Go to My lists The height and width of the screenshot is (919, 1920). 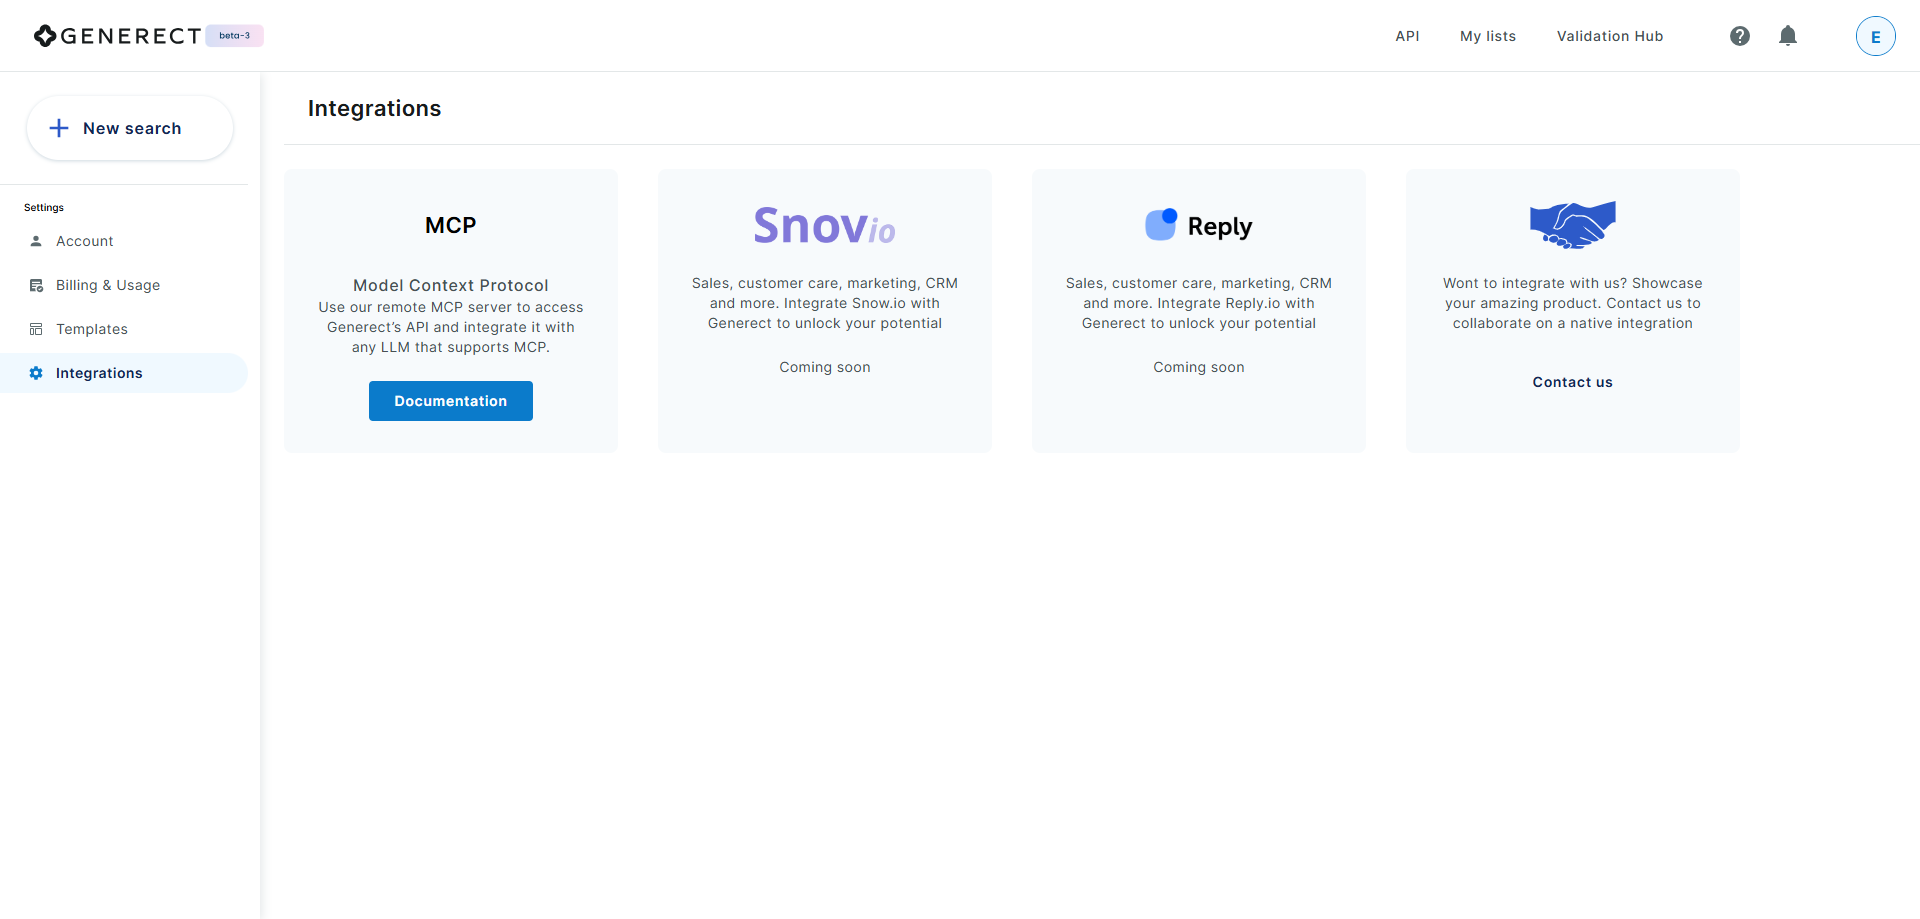click(x=1488, y=36)
